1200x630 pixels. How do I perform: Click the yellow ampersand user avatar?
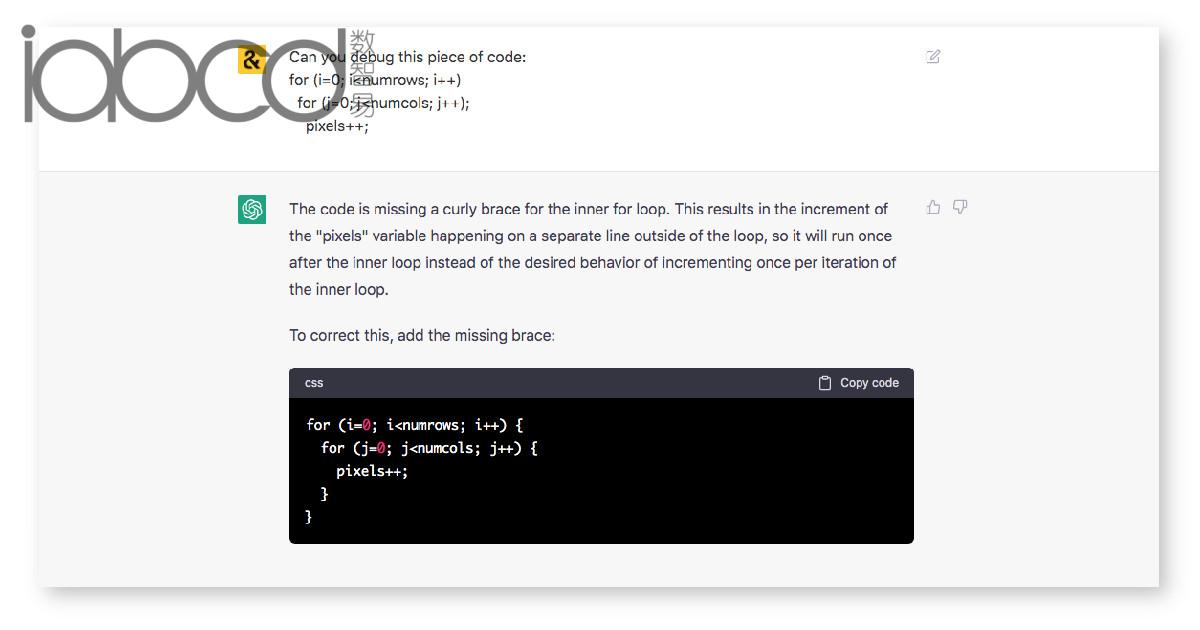click(252, 59)
